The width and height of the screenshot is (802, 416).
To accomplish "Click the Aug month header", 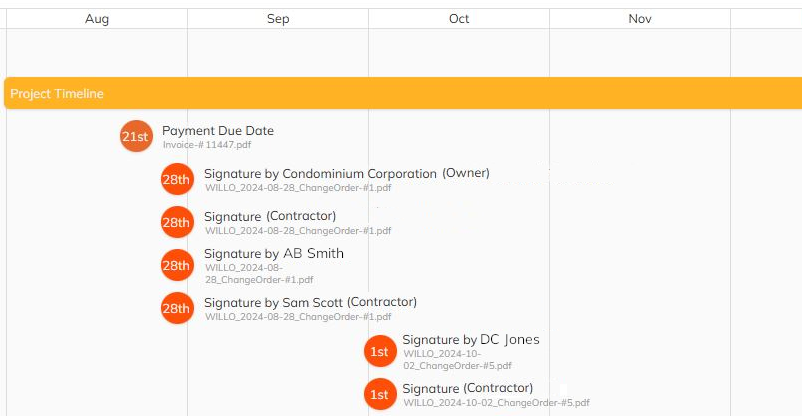I will pyautogui.click(x=97, y=19).
